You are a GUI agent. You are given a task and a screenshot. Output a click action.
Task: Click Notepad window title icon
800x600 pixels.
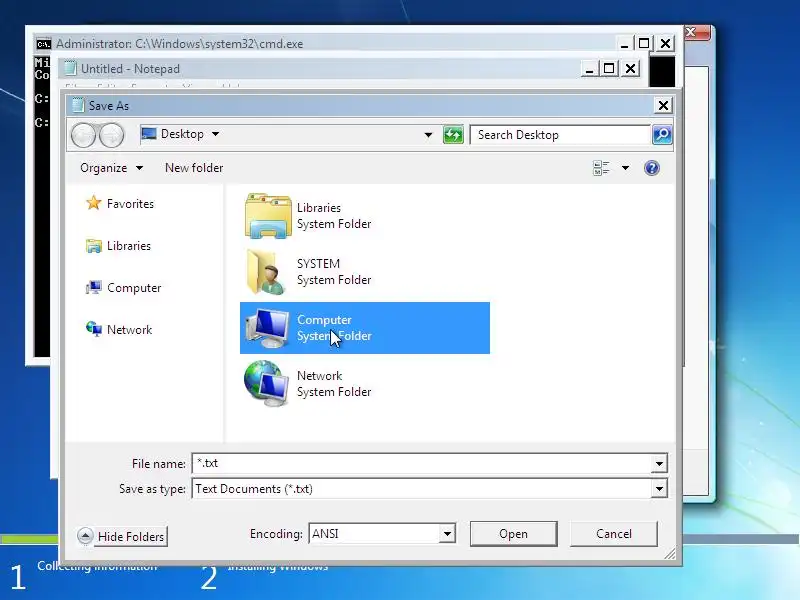coord(70,68)
